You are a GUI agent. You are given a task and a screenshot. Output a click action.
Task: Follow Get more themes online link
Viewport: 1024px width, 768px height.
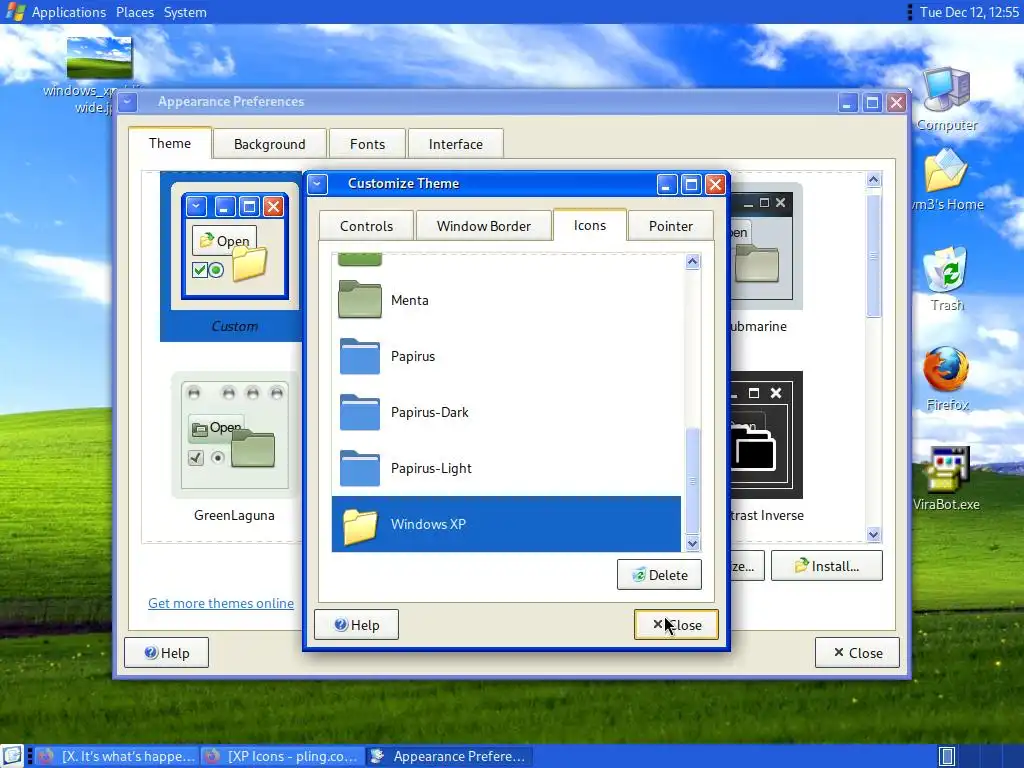pyautogui.click(x=221, y=603)
